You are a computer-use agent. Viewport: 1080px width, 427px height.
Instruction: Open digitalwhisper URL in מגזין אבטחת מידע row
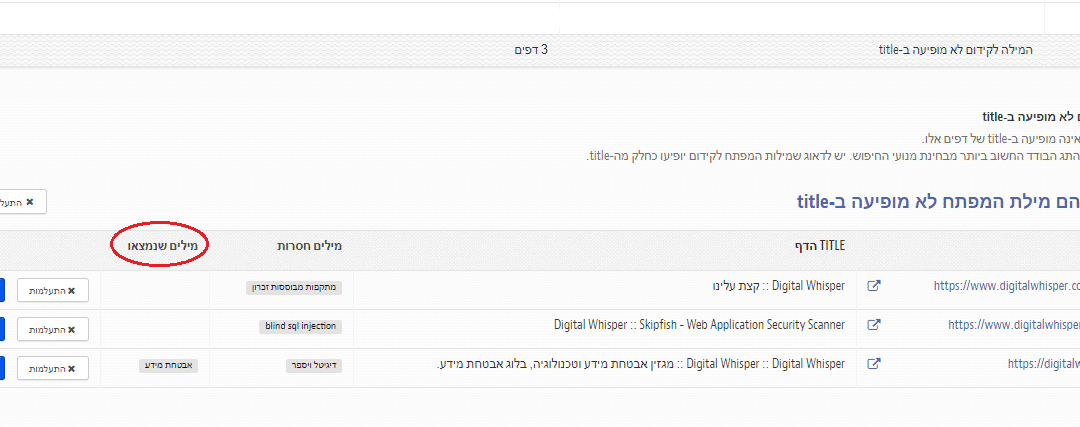(1043, 364)
